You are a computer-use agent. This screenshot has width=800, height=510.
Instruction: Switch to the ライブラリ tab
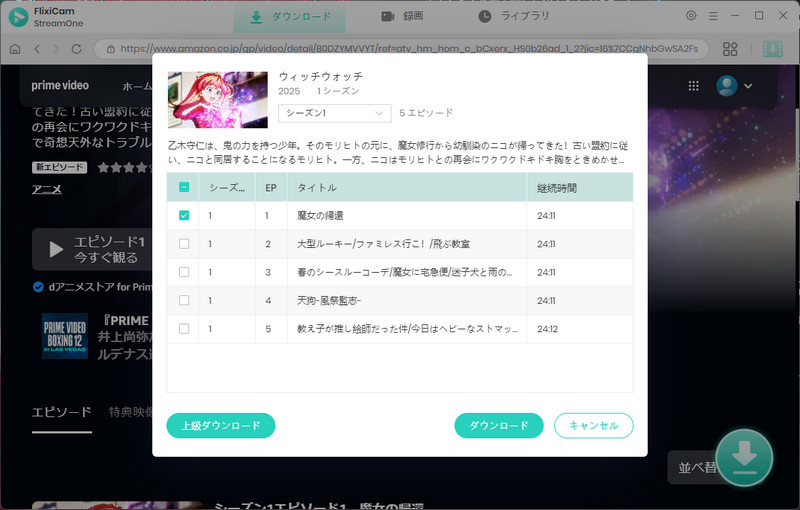click(514, 17)
